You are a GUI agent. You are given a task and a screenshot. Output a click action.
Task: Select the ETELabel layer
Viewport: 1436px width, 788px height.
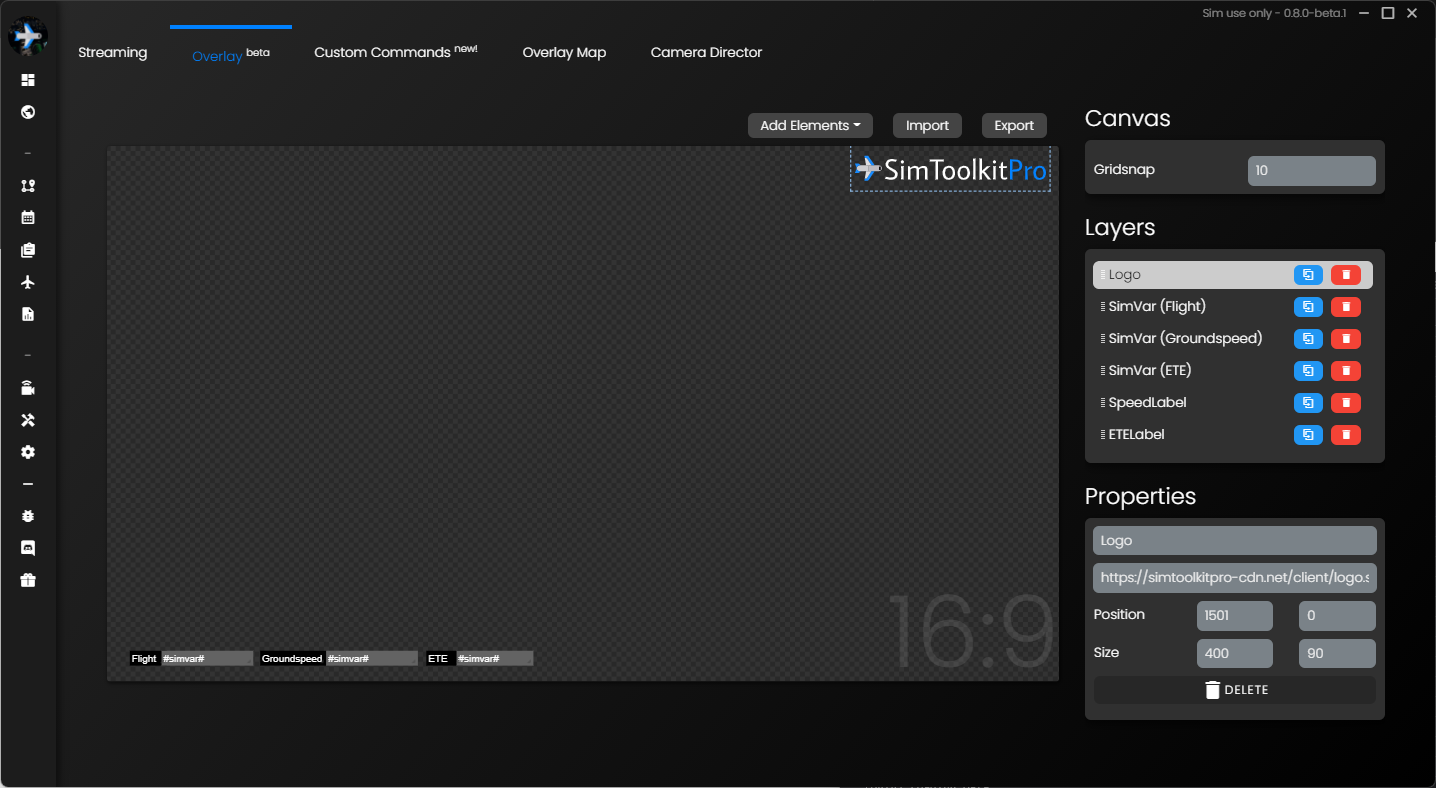point(1233,435)
